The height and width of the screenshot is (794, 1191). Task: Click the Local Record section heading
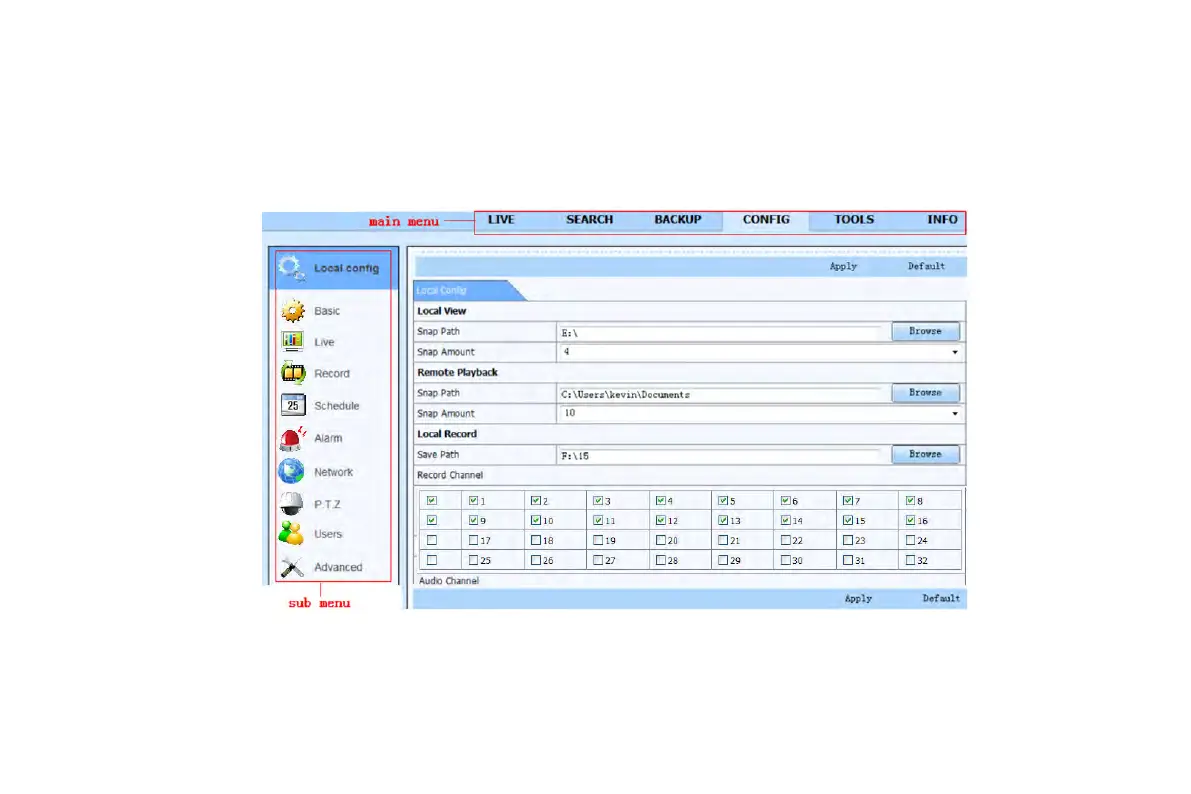447,434
